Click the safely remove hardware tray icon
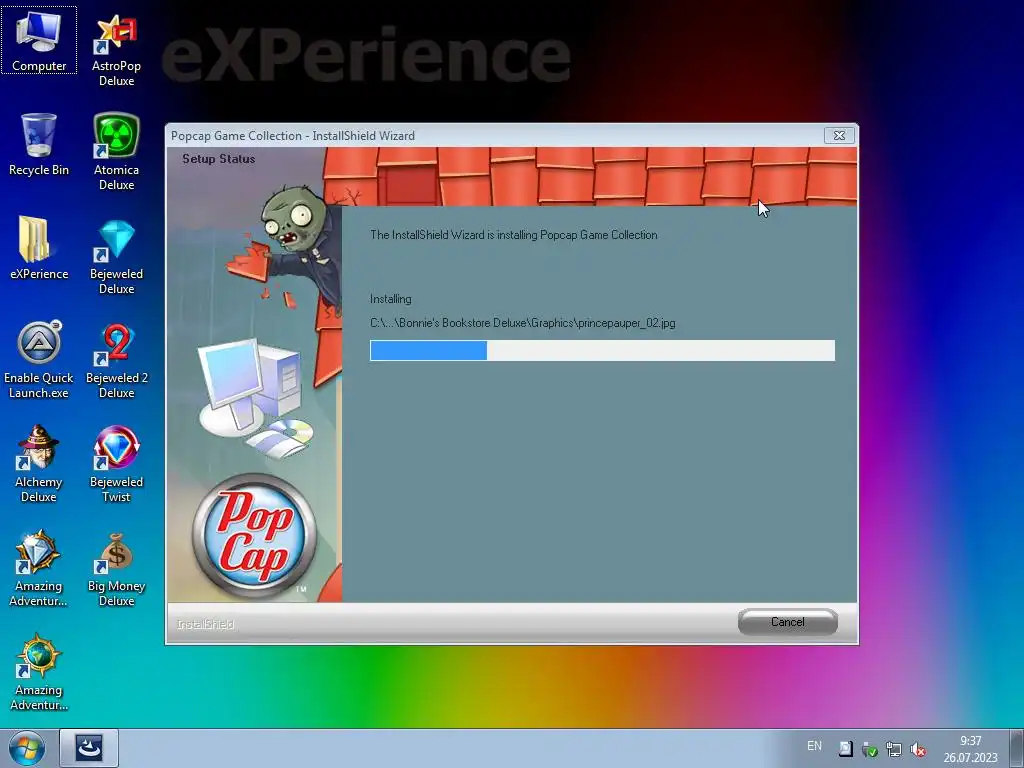The image size is (1024, 768). (x=869, y=750)
